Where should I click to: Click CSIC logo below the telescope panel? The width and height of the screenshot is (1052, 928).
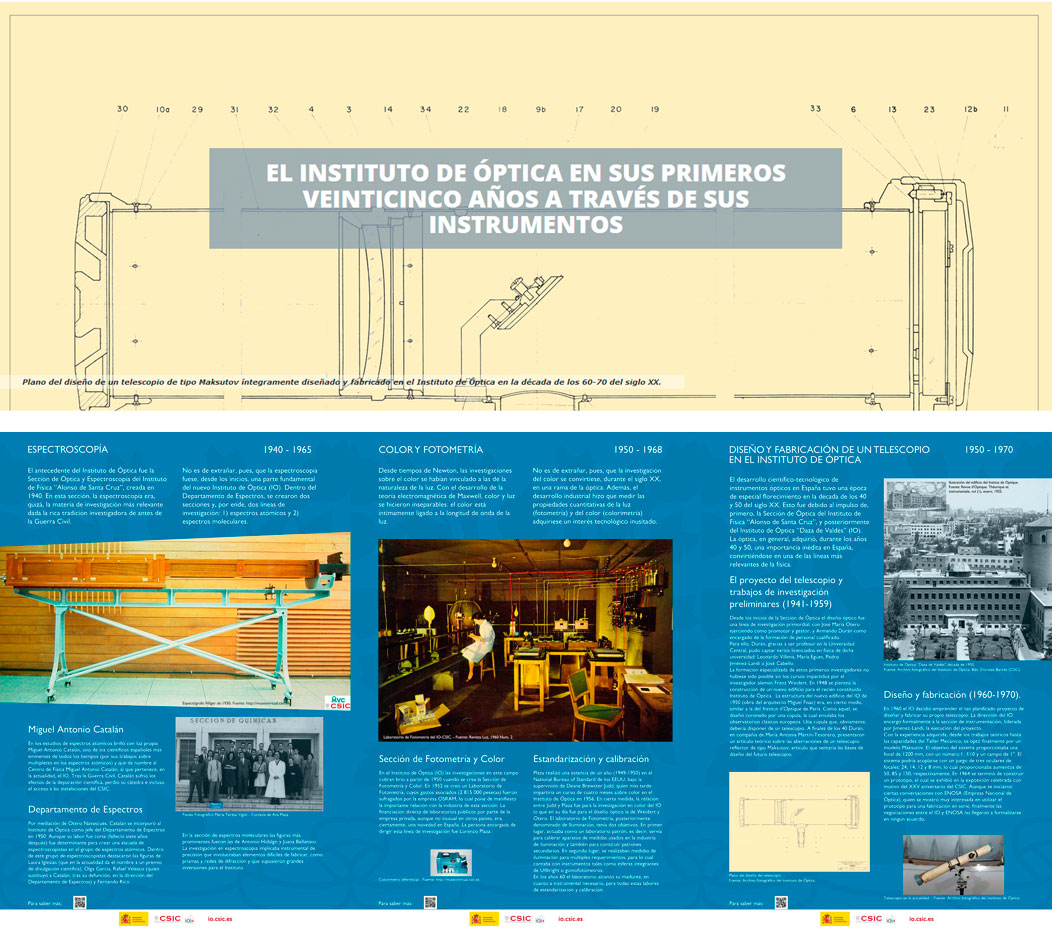click(870, 919)
